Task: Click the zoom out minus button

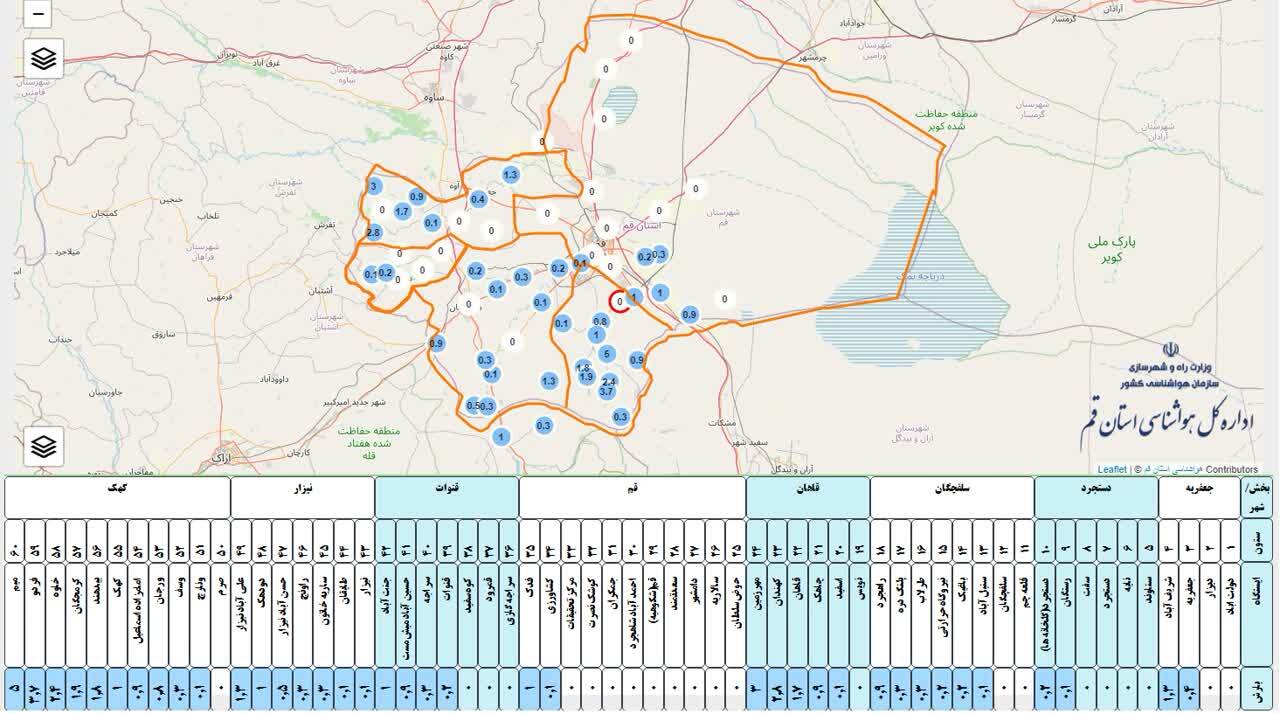Action: (38, 14)
